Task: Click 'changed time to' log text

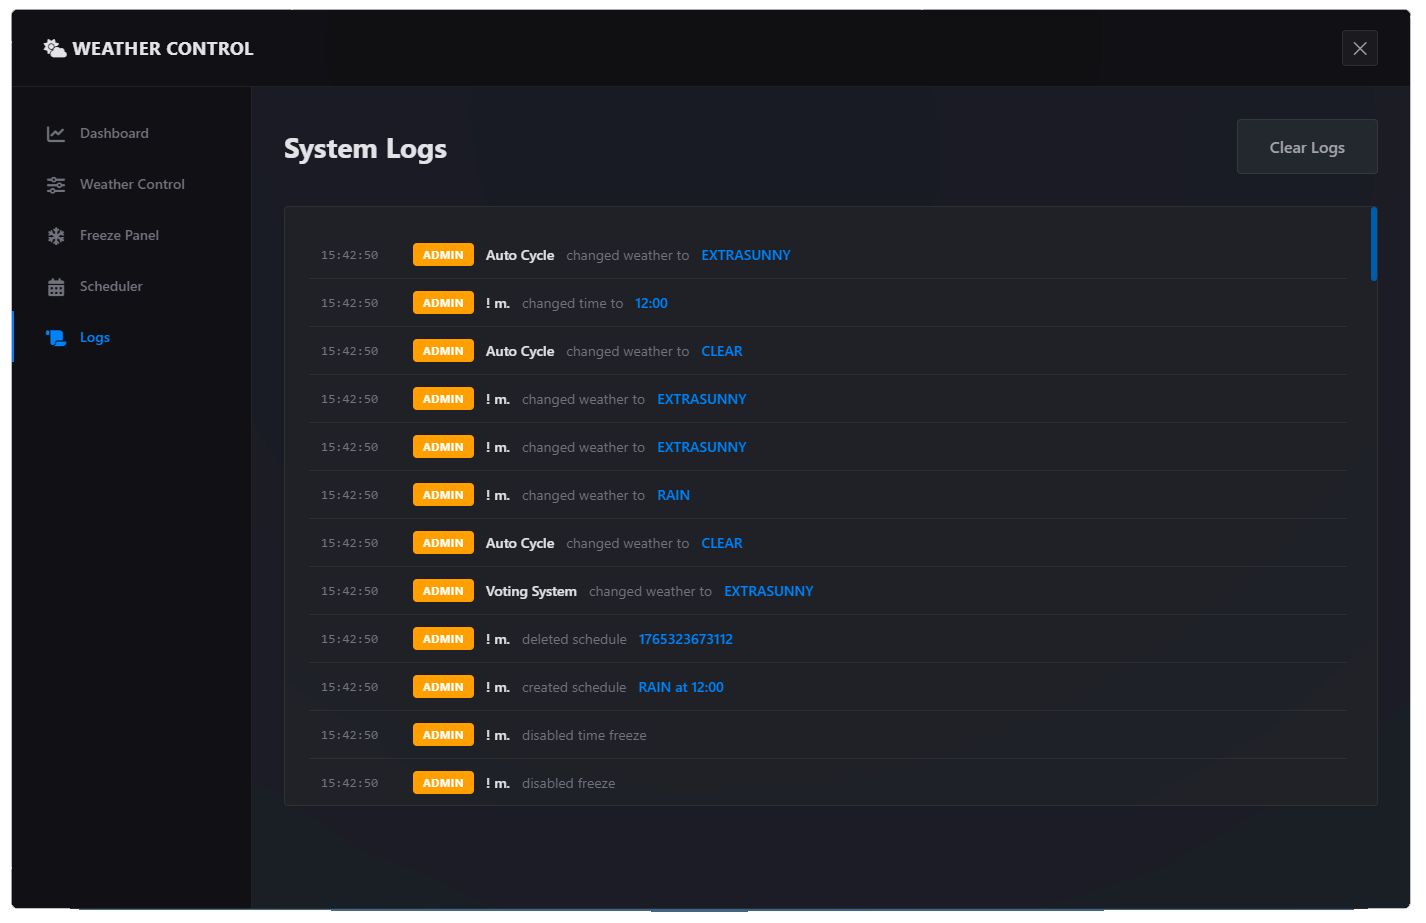Action: point(572,303)
